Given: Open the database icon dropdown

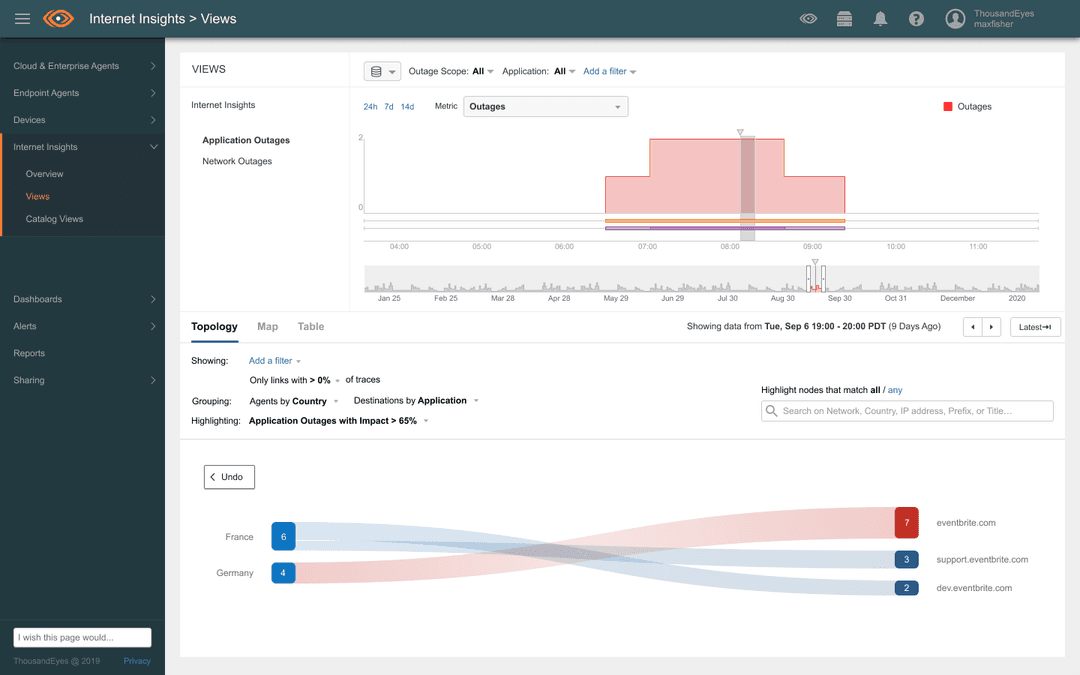Looking at the screenshot, I should [382, 71].
